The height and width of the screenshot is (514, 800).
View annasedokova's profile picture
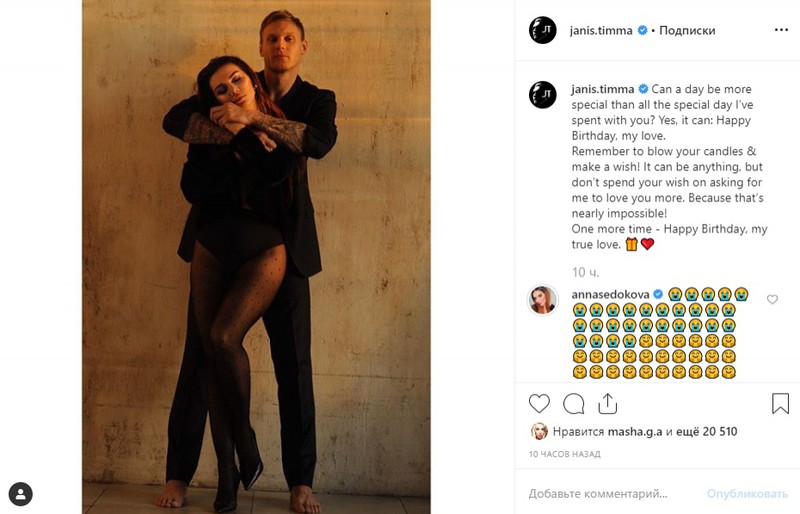(x=543, y=299)
